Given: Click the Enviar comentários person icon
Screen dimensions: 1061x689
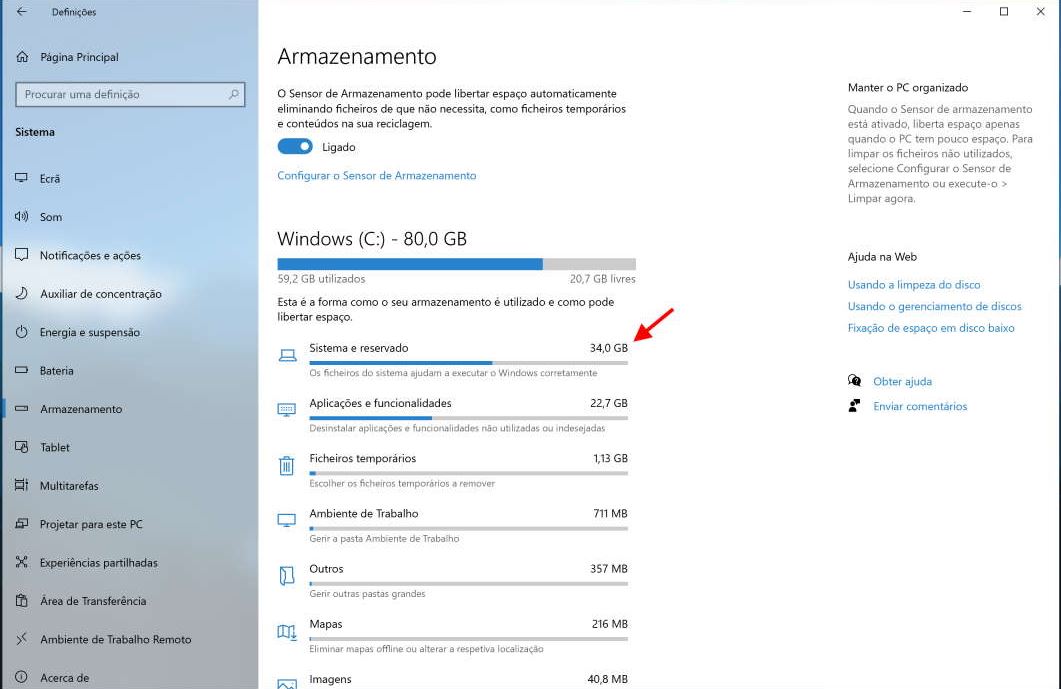Looking at the screenshot, I should (855, 405).
